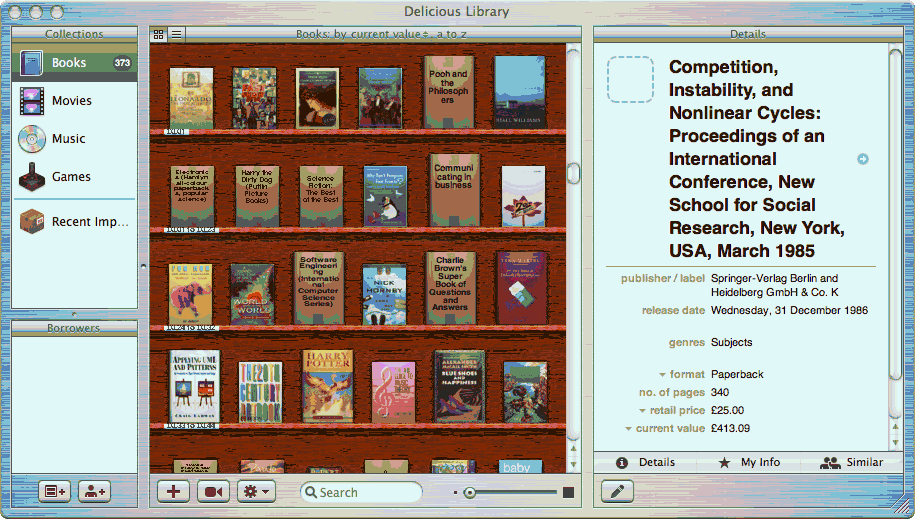Open the video camera barcode scanner
This screenshot has height=519, width=915.
[x=213, y=492]
